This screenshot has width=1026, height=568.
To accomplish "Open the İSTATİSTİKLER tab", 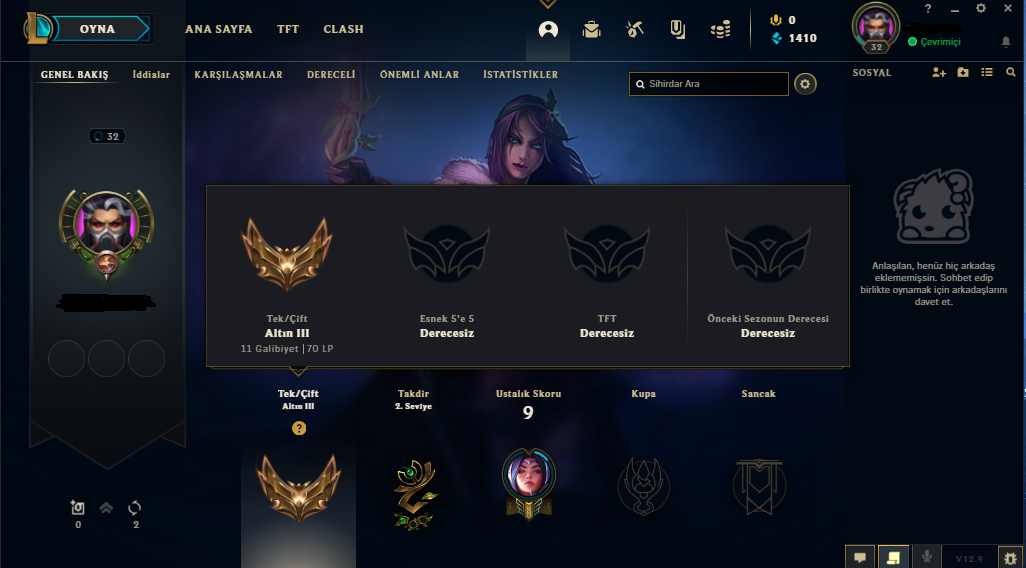I will tap(521, 75).
